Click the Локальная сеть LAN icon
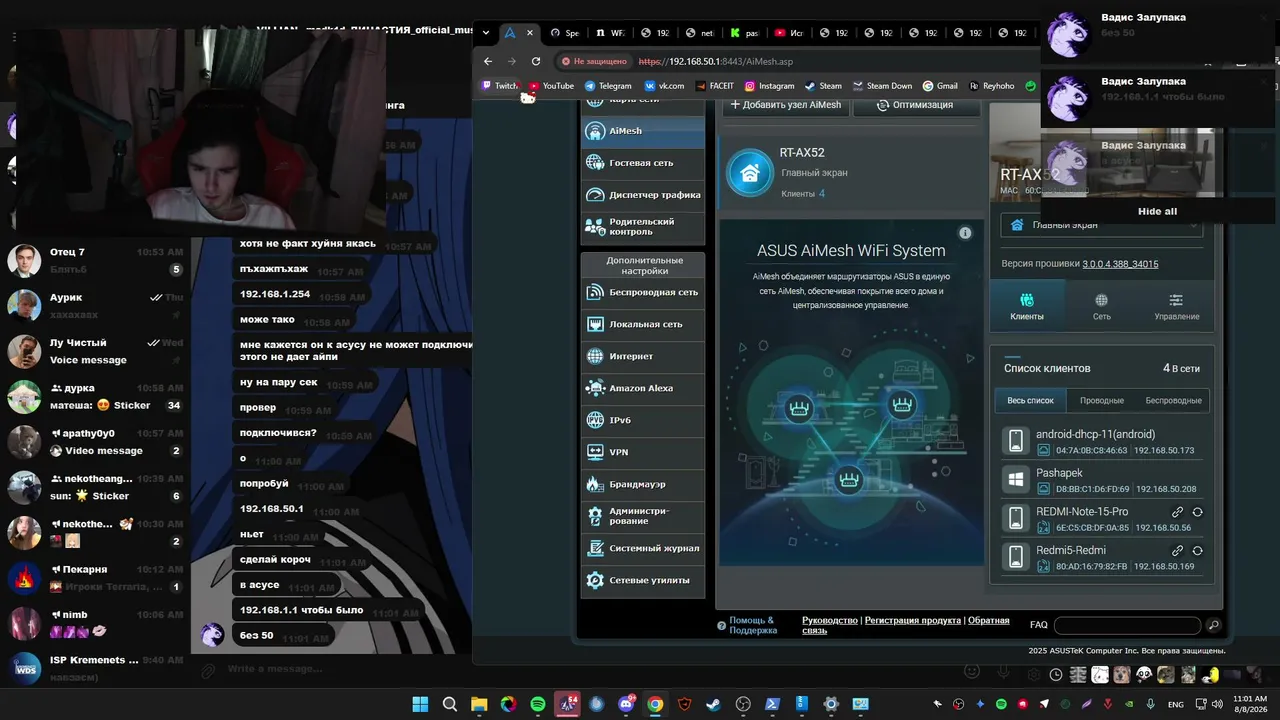This screenshot has height=720, width=1280. (595, 325)
